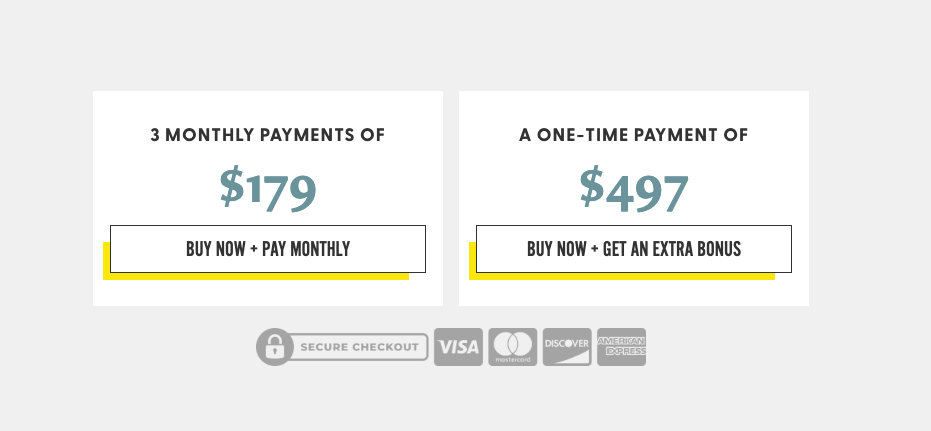Click the Visa card icon
Image resolution: width=931 pixels, height=431 pixels.
458,347
